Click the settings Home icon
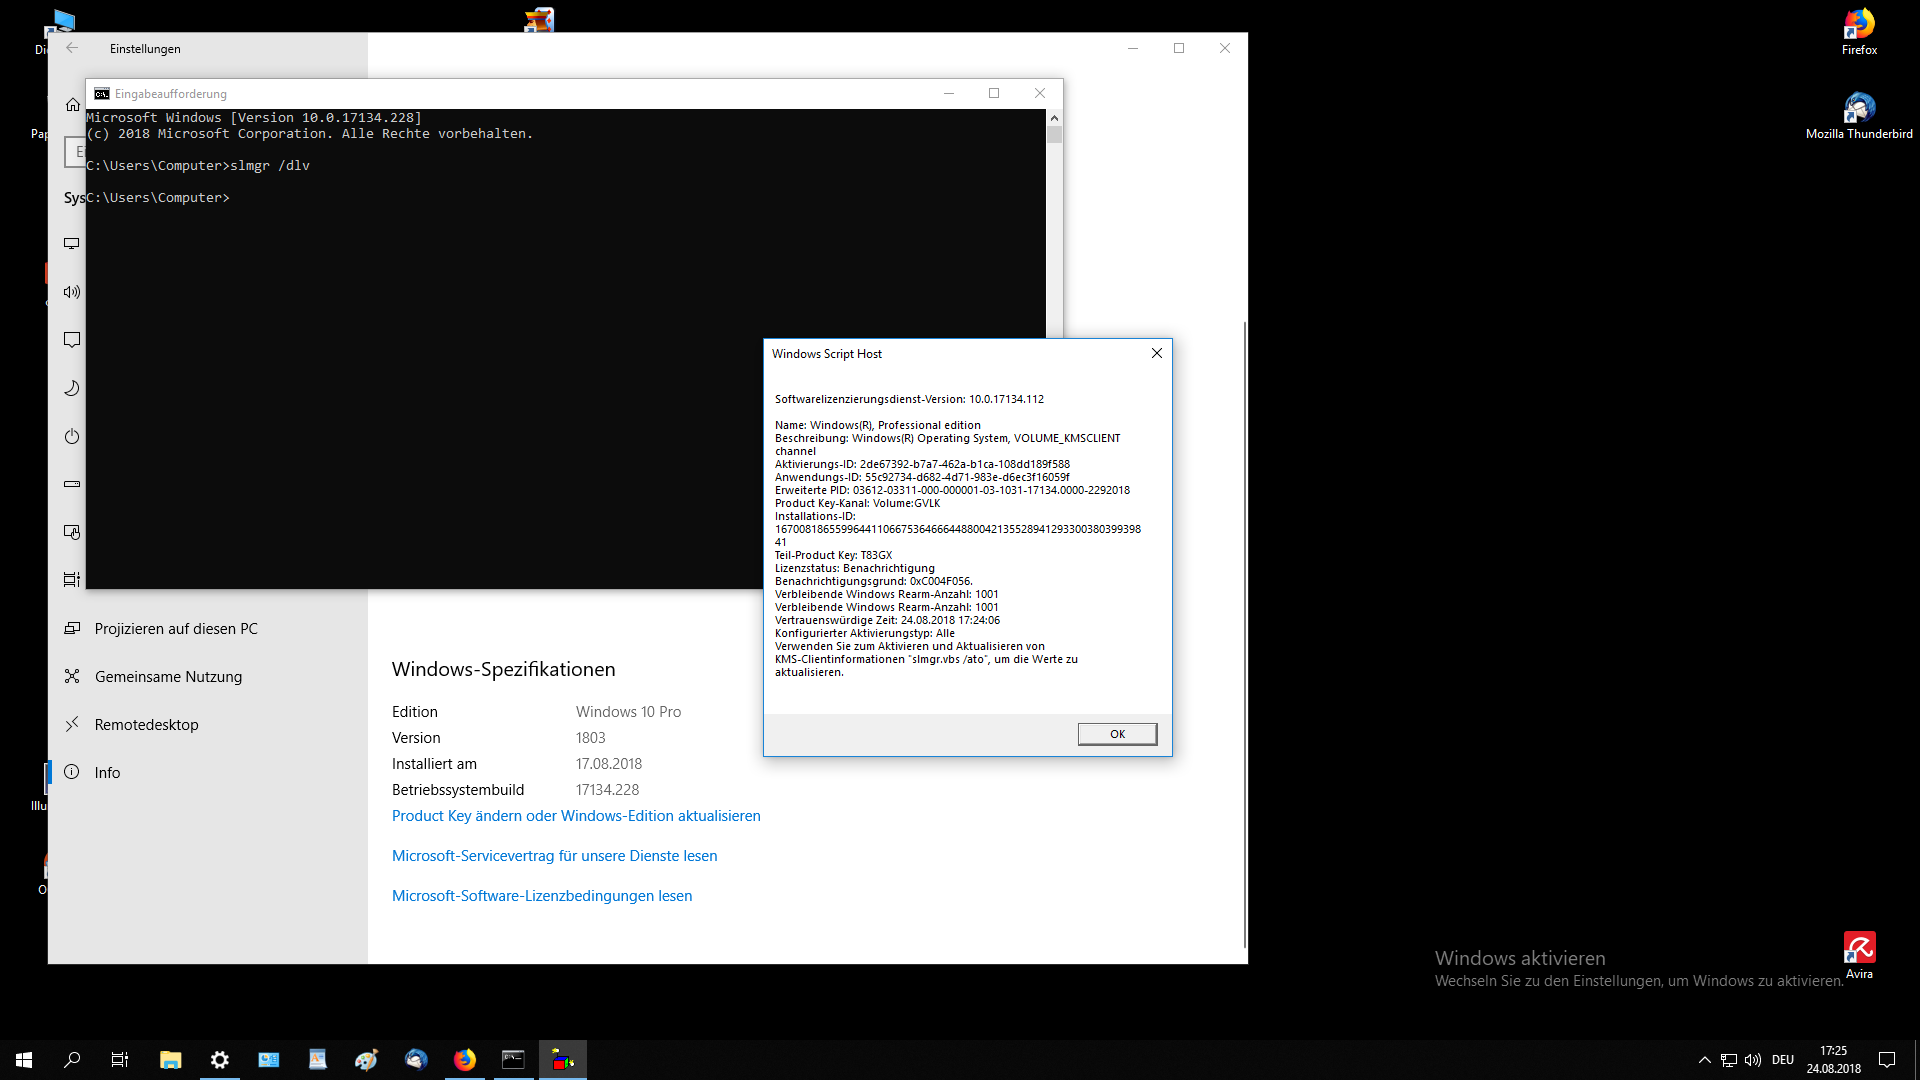The image size is (1920, 1080). [73, 105]
